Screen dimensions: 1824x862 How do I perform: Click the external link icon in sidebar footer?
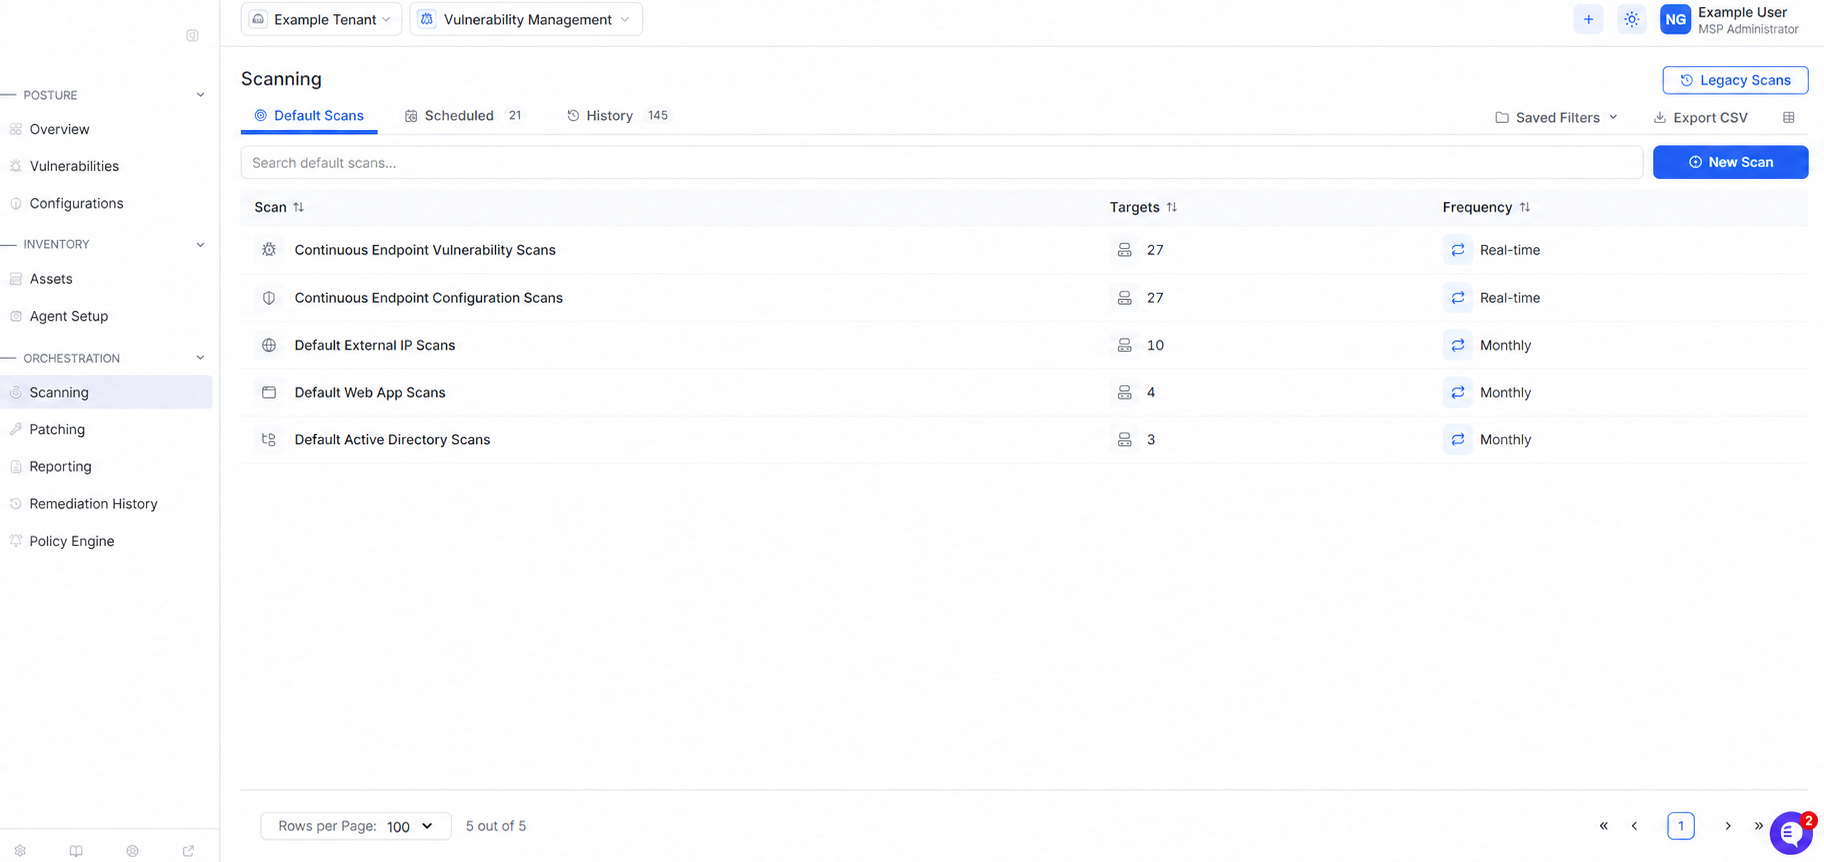188,851
